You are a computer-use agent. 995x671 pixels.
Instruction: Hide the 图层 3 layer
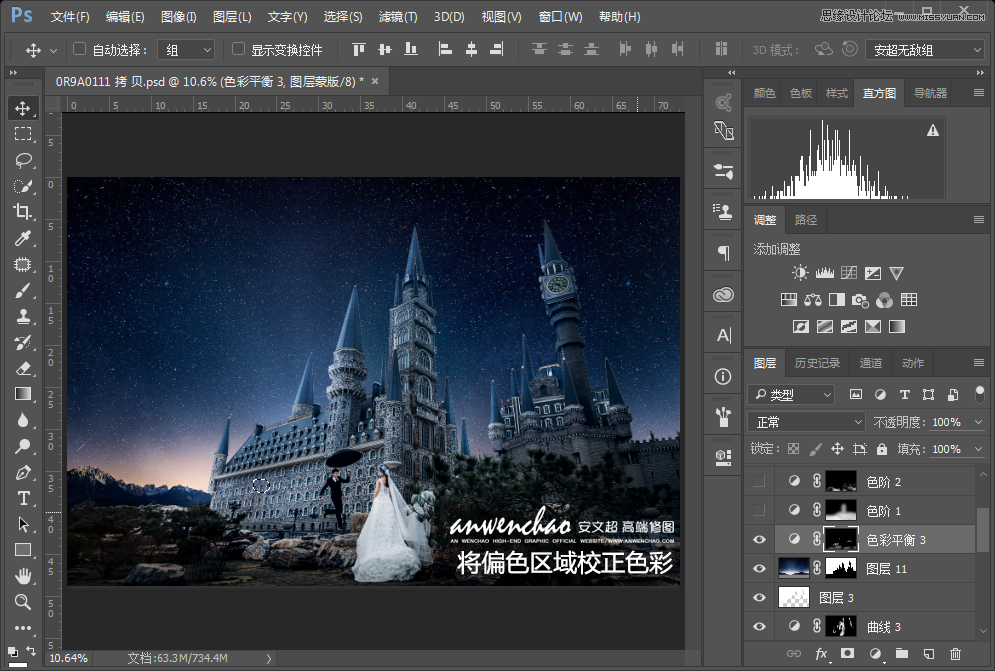[x=759, y=598]
